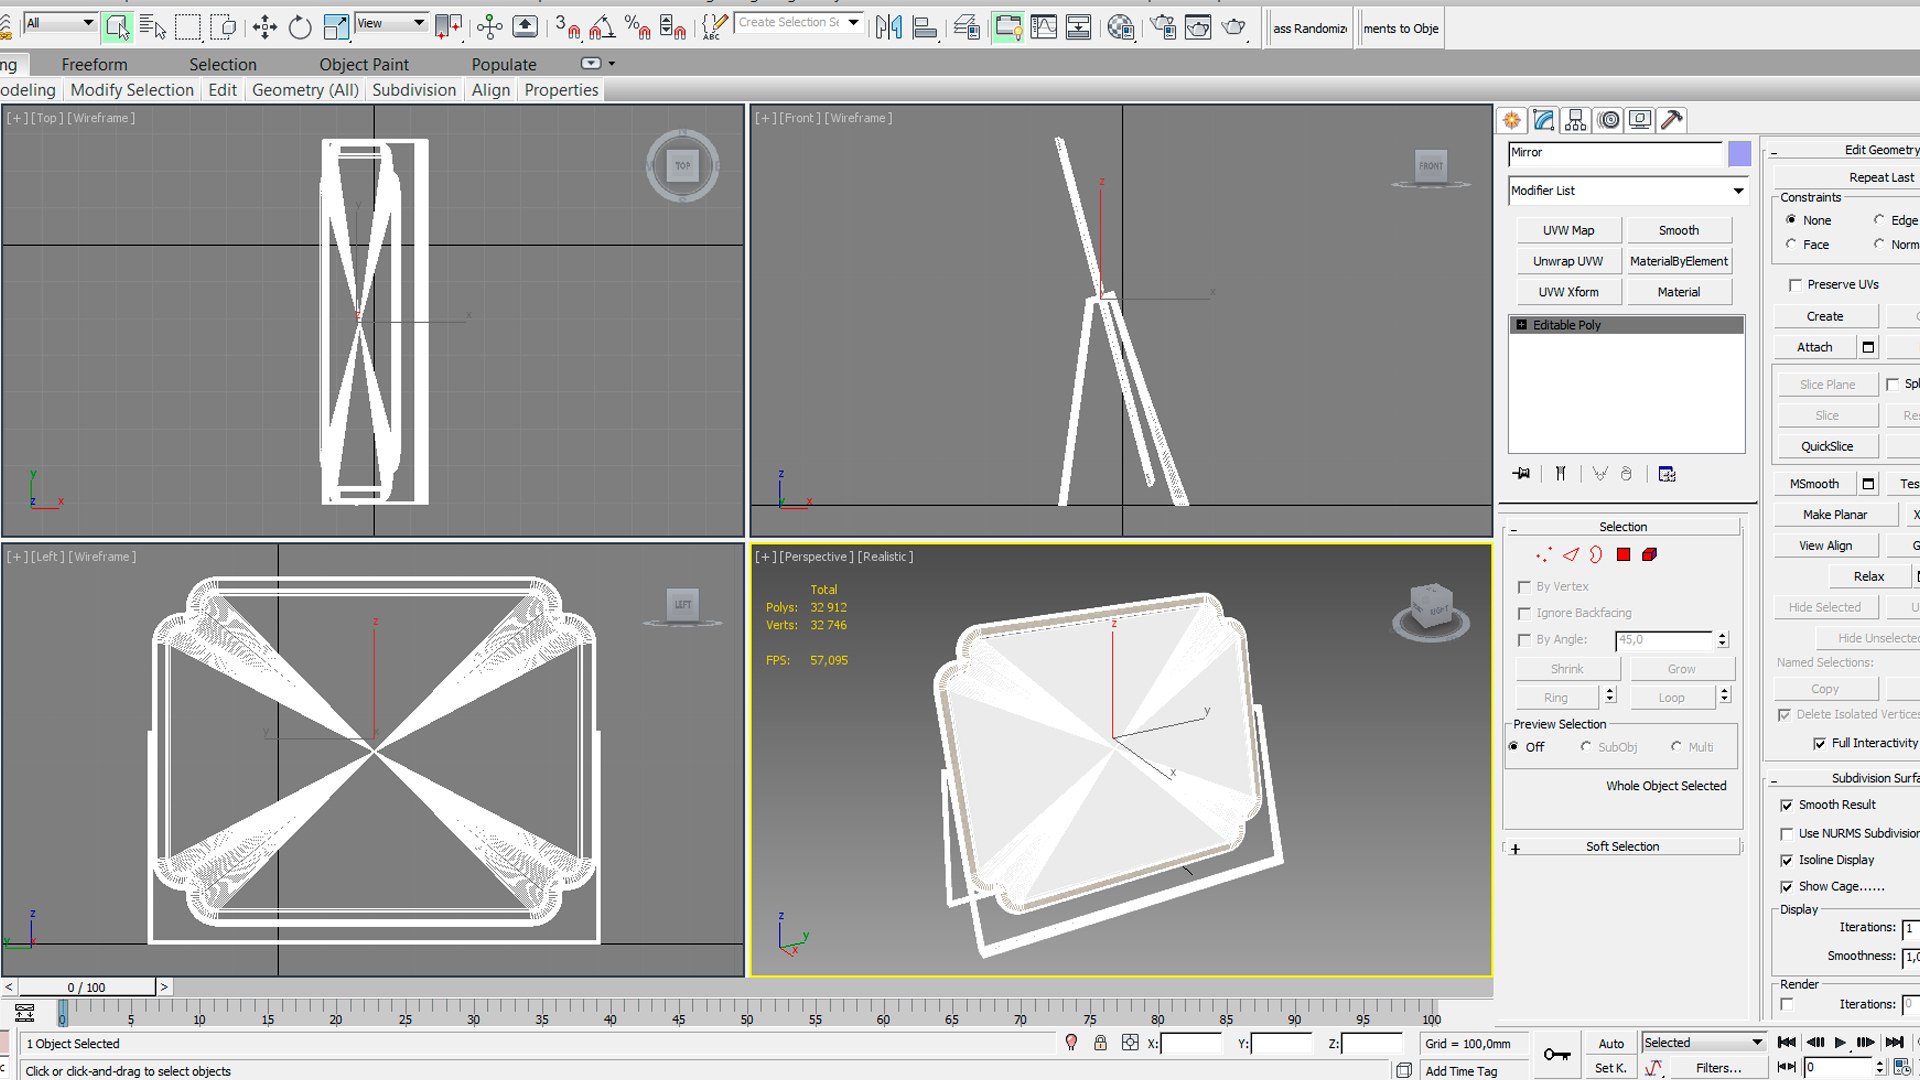The image size is (1920, 1080).
Task: Select Vertex sub-object level icon
Action: tap(1544, 555)
